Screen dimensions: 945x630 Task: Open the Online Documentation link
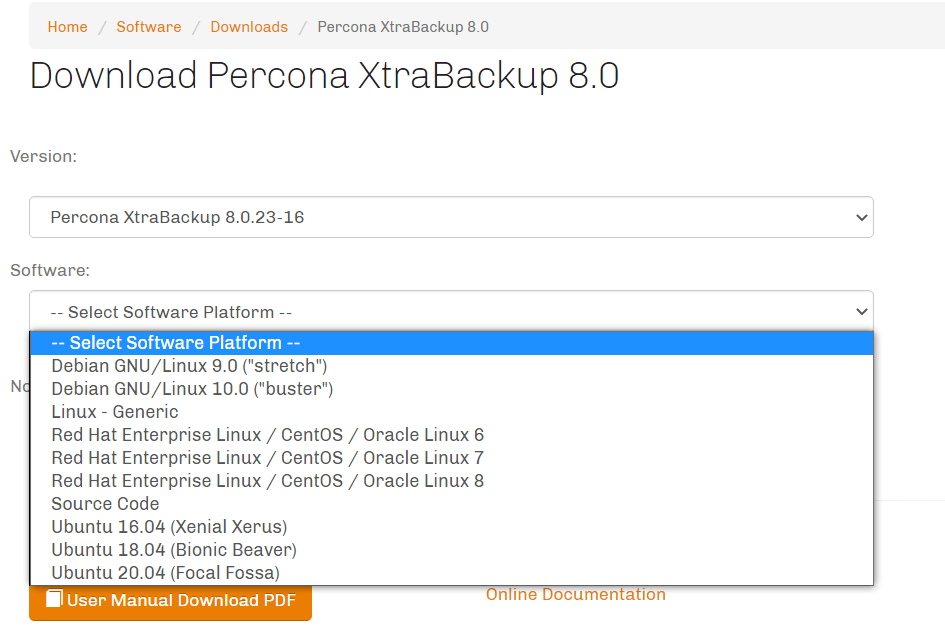click(575, 594)
